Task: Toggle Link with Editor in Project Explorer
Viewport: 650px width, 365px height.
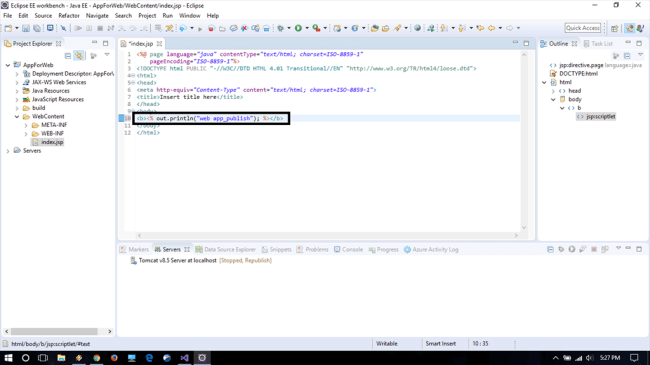Action: click(x=79, y=55)
